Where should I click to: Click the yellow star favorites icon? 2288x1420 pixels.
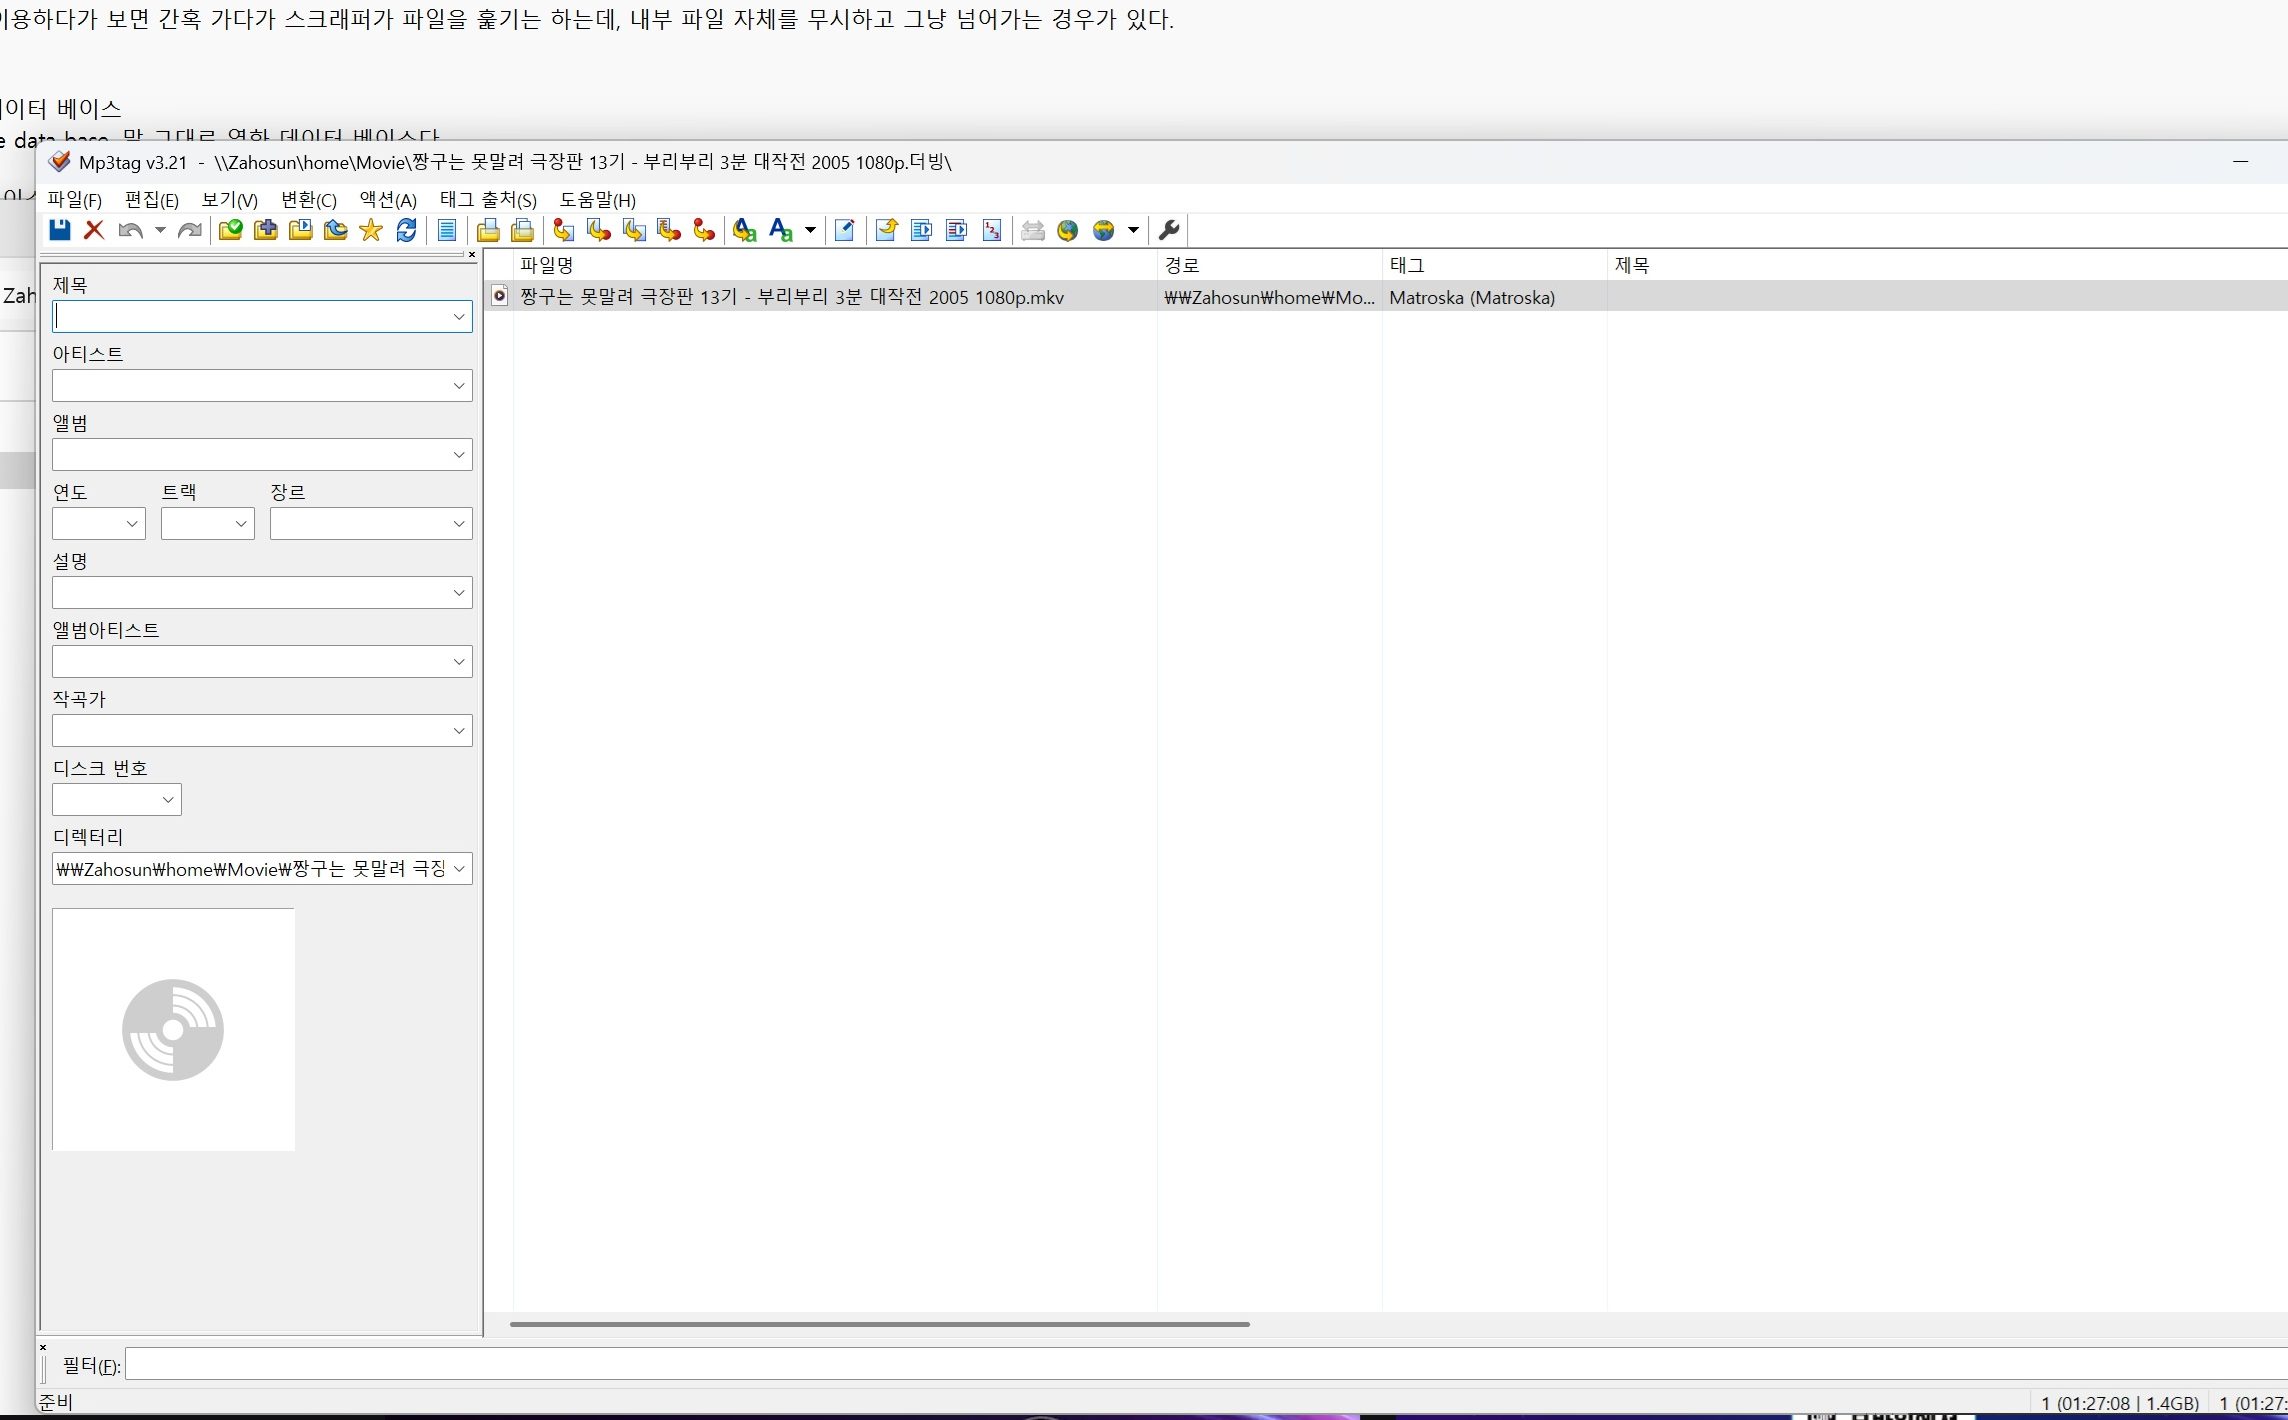(371, 230)
